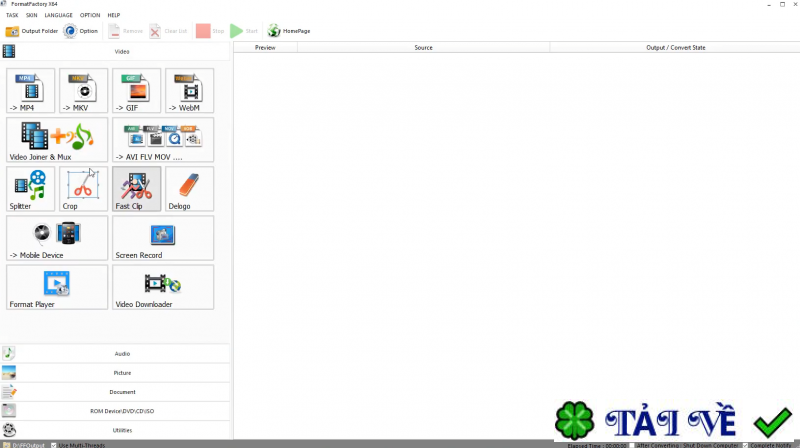Toggle the Complete Notify checkbox
The width and height of the screenshot is (800, 448).
(745, 445)
